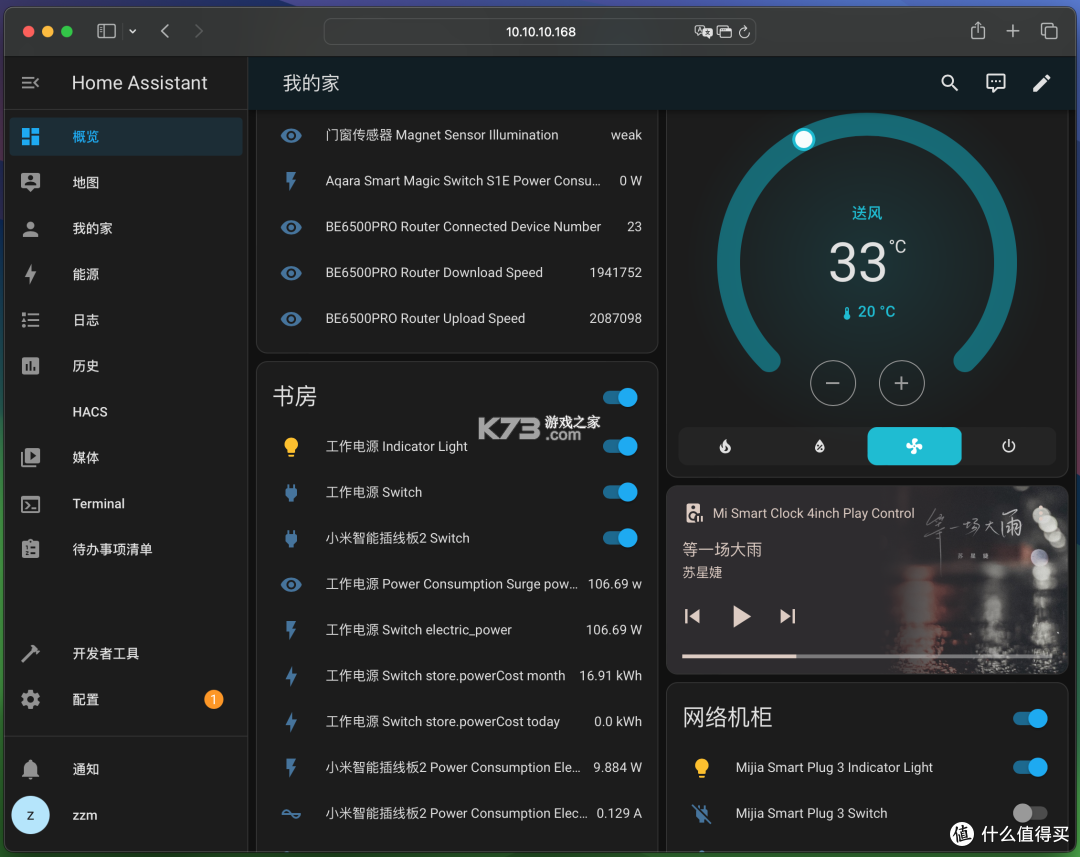The width and height of the screenshot is (1080, 857).
Task: Reload the page in Safari
Action: 744,32
